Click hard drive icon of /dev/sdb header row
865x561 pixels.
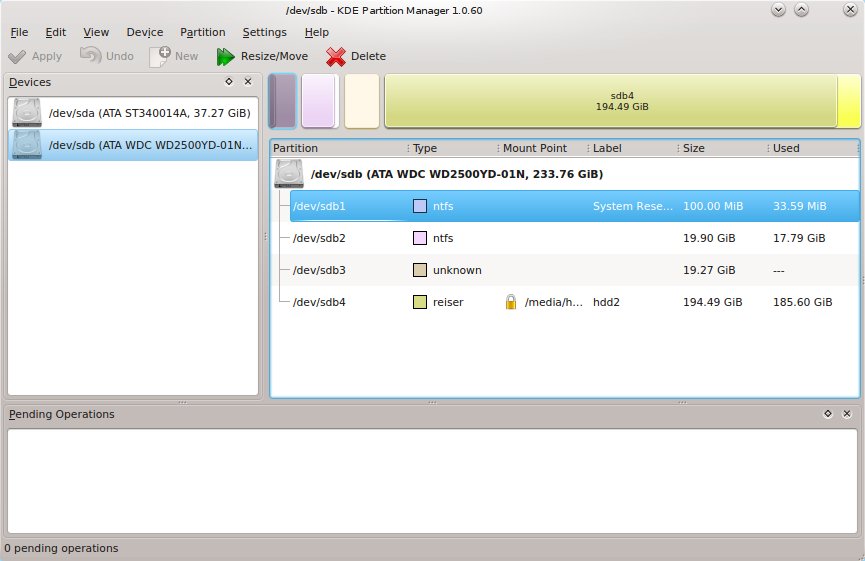pyautogui.click(x=289, y=174)
